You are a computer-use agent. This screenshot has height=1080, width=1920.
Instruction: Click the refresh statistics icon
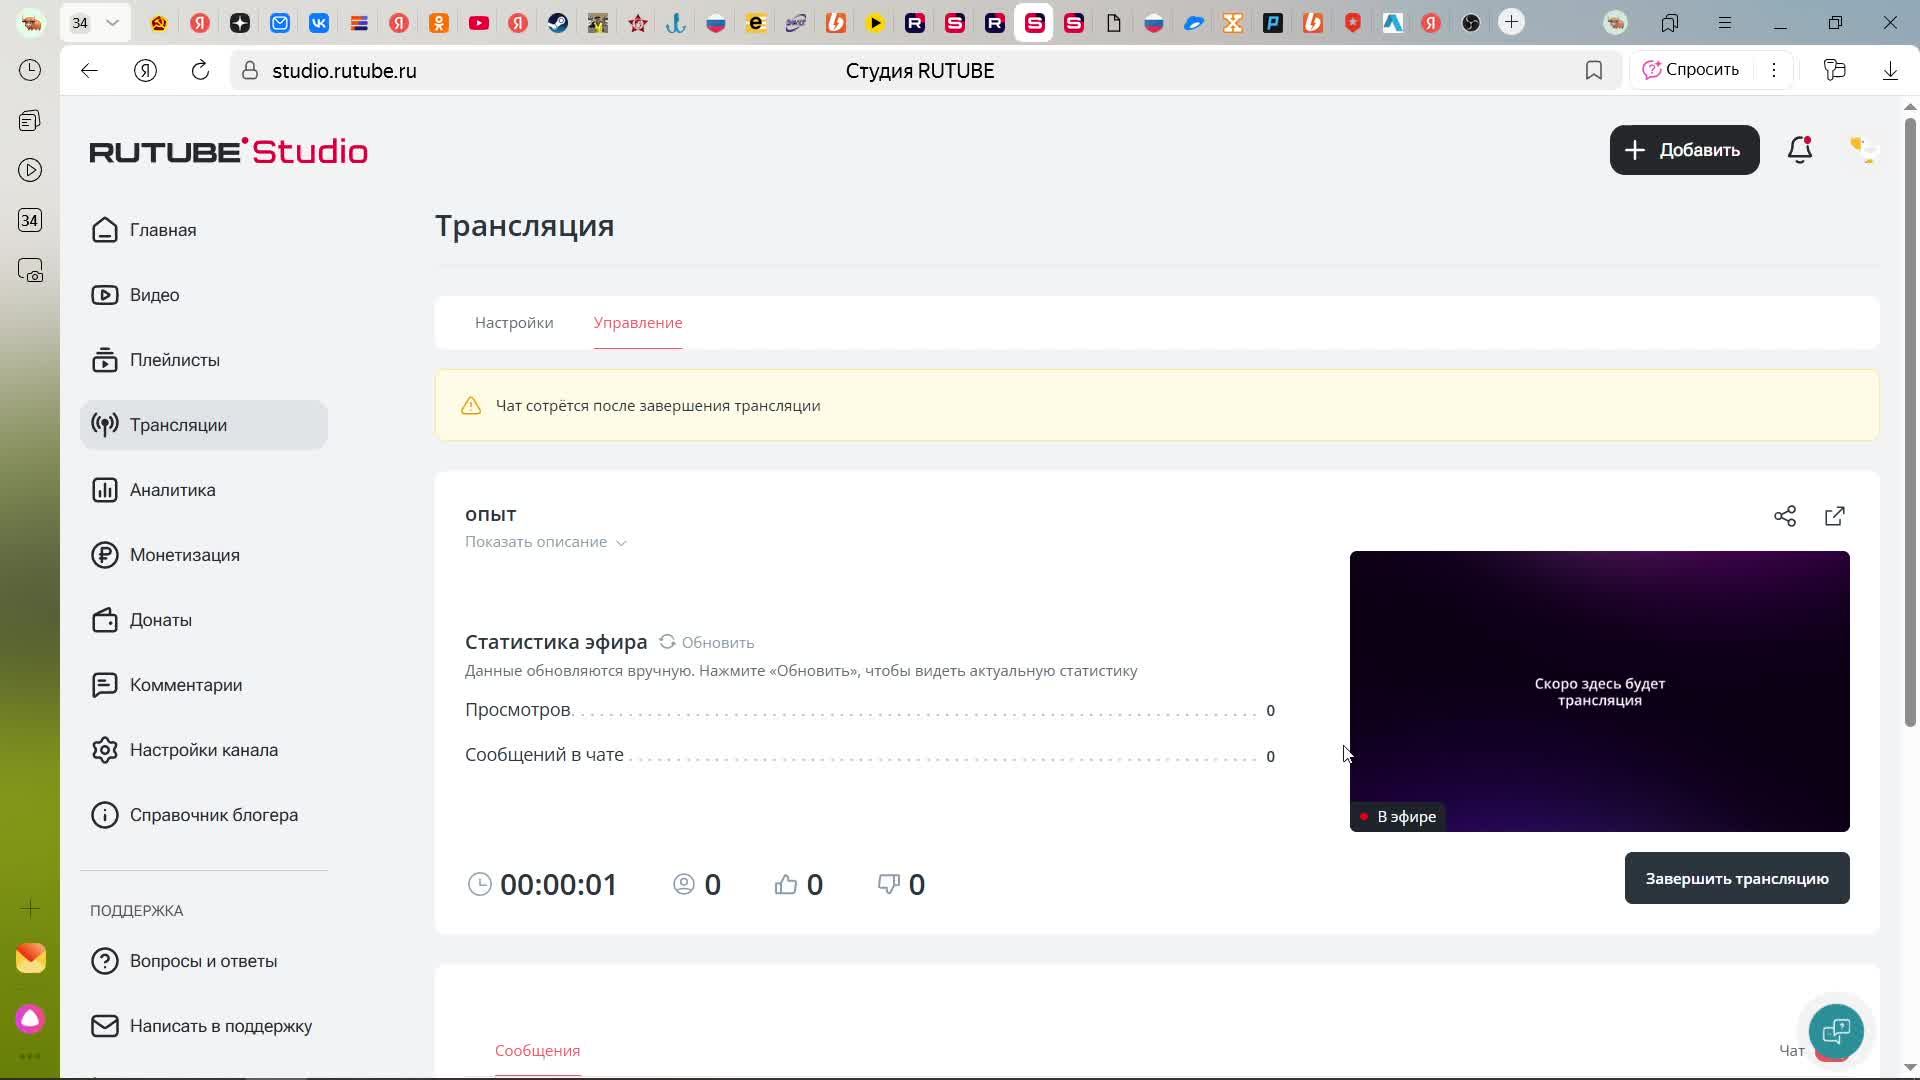667,642
